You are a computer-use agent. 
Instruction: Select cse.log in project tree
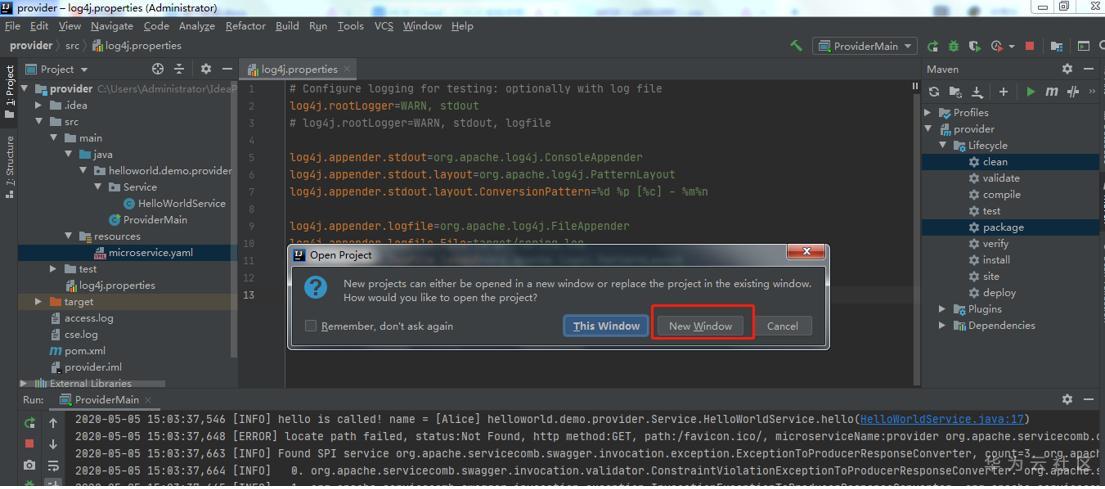74,335
